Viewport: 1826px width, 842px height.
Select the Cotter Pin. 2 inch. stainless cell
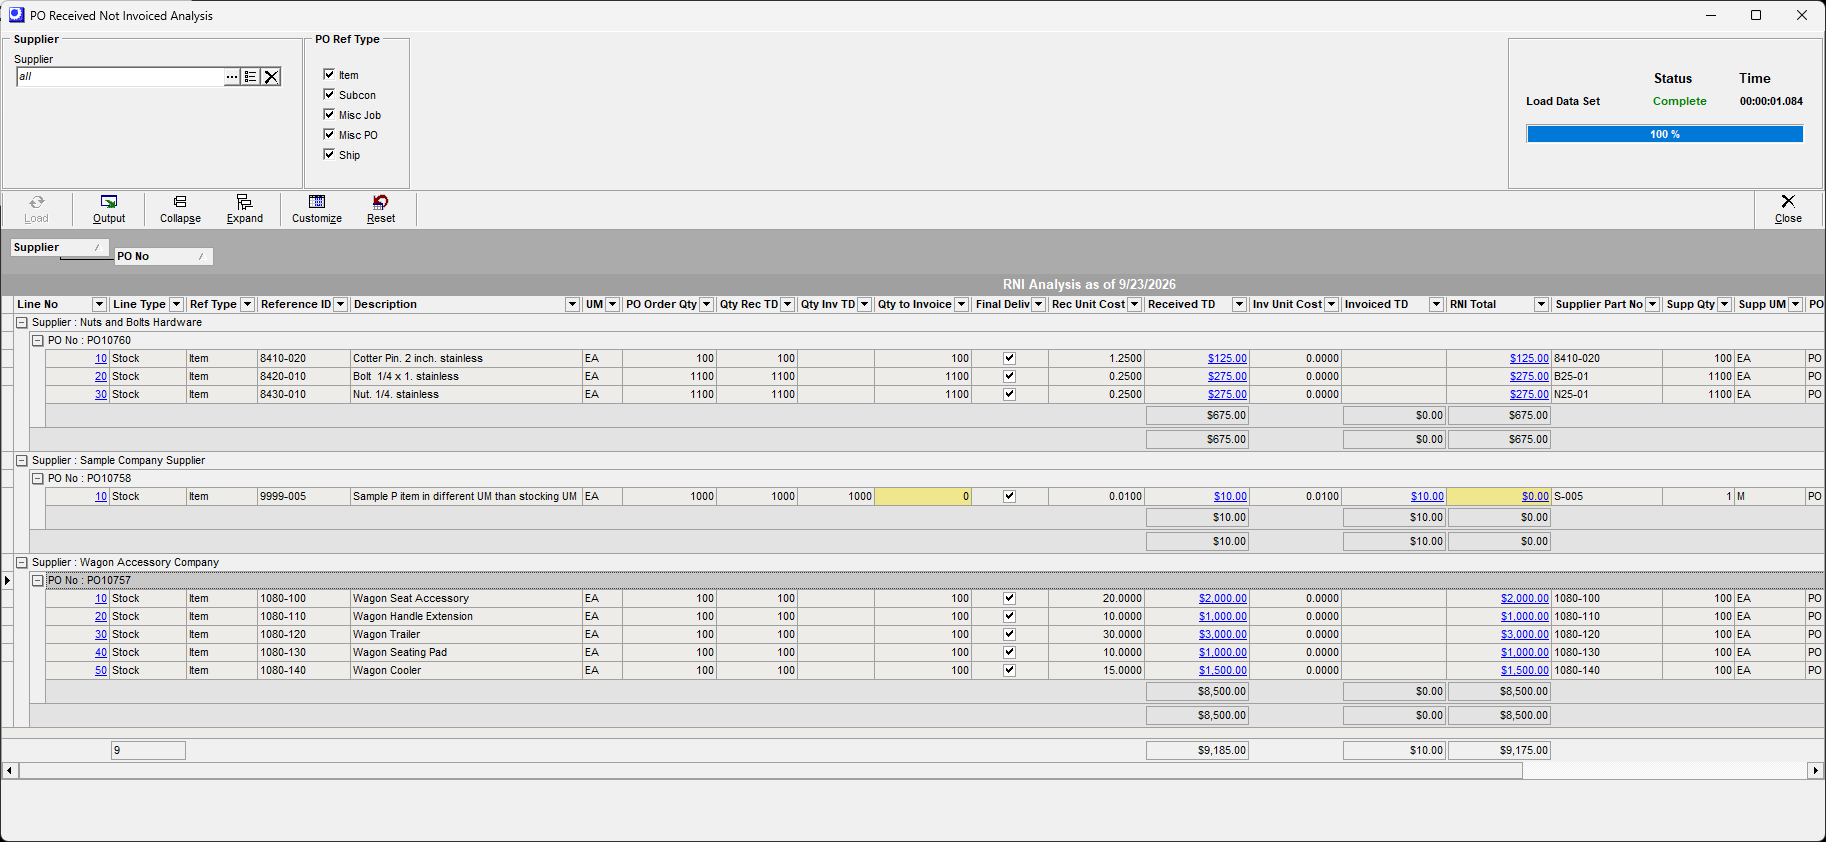[466, 358]
